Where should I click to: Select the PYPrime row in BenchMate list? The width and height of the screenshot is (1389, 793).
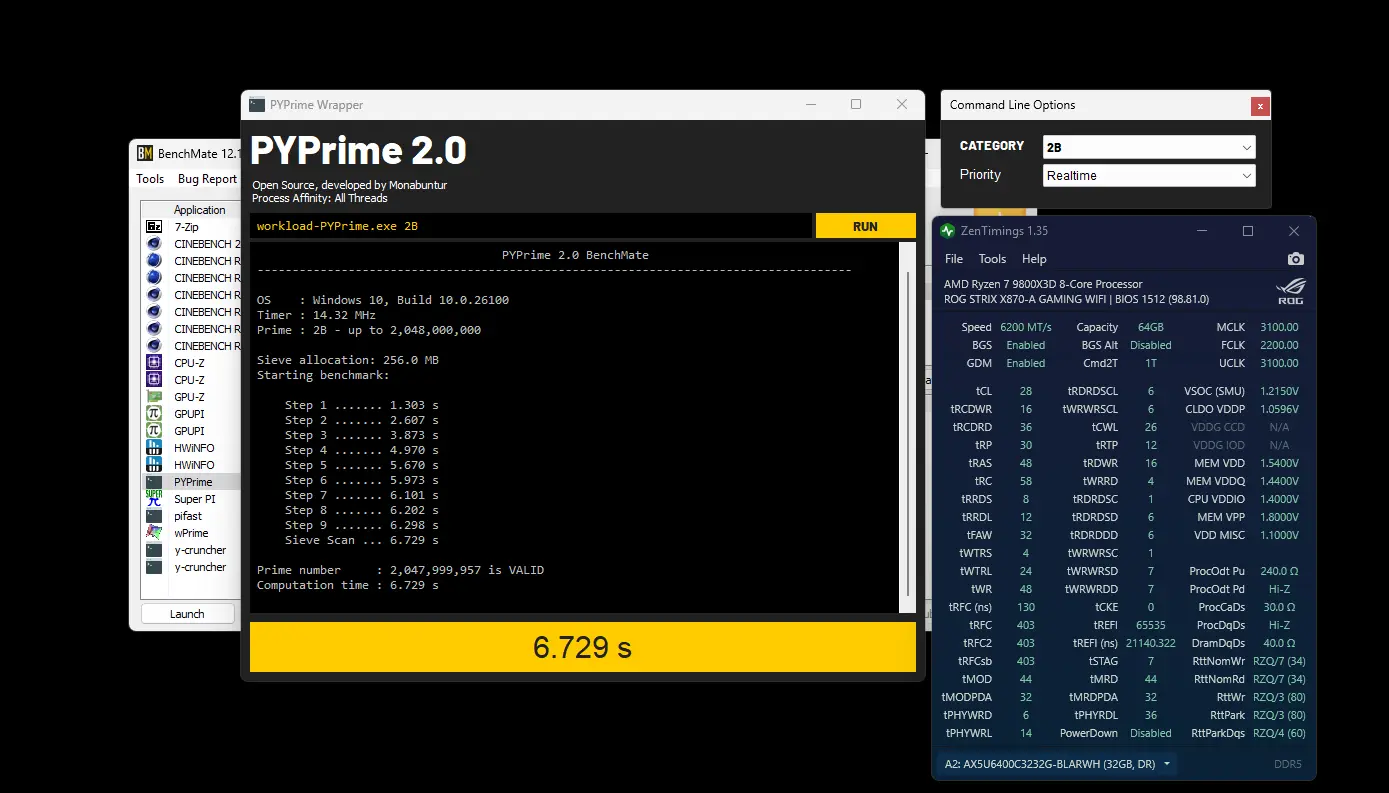192,482
